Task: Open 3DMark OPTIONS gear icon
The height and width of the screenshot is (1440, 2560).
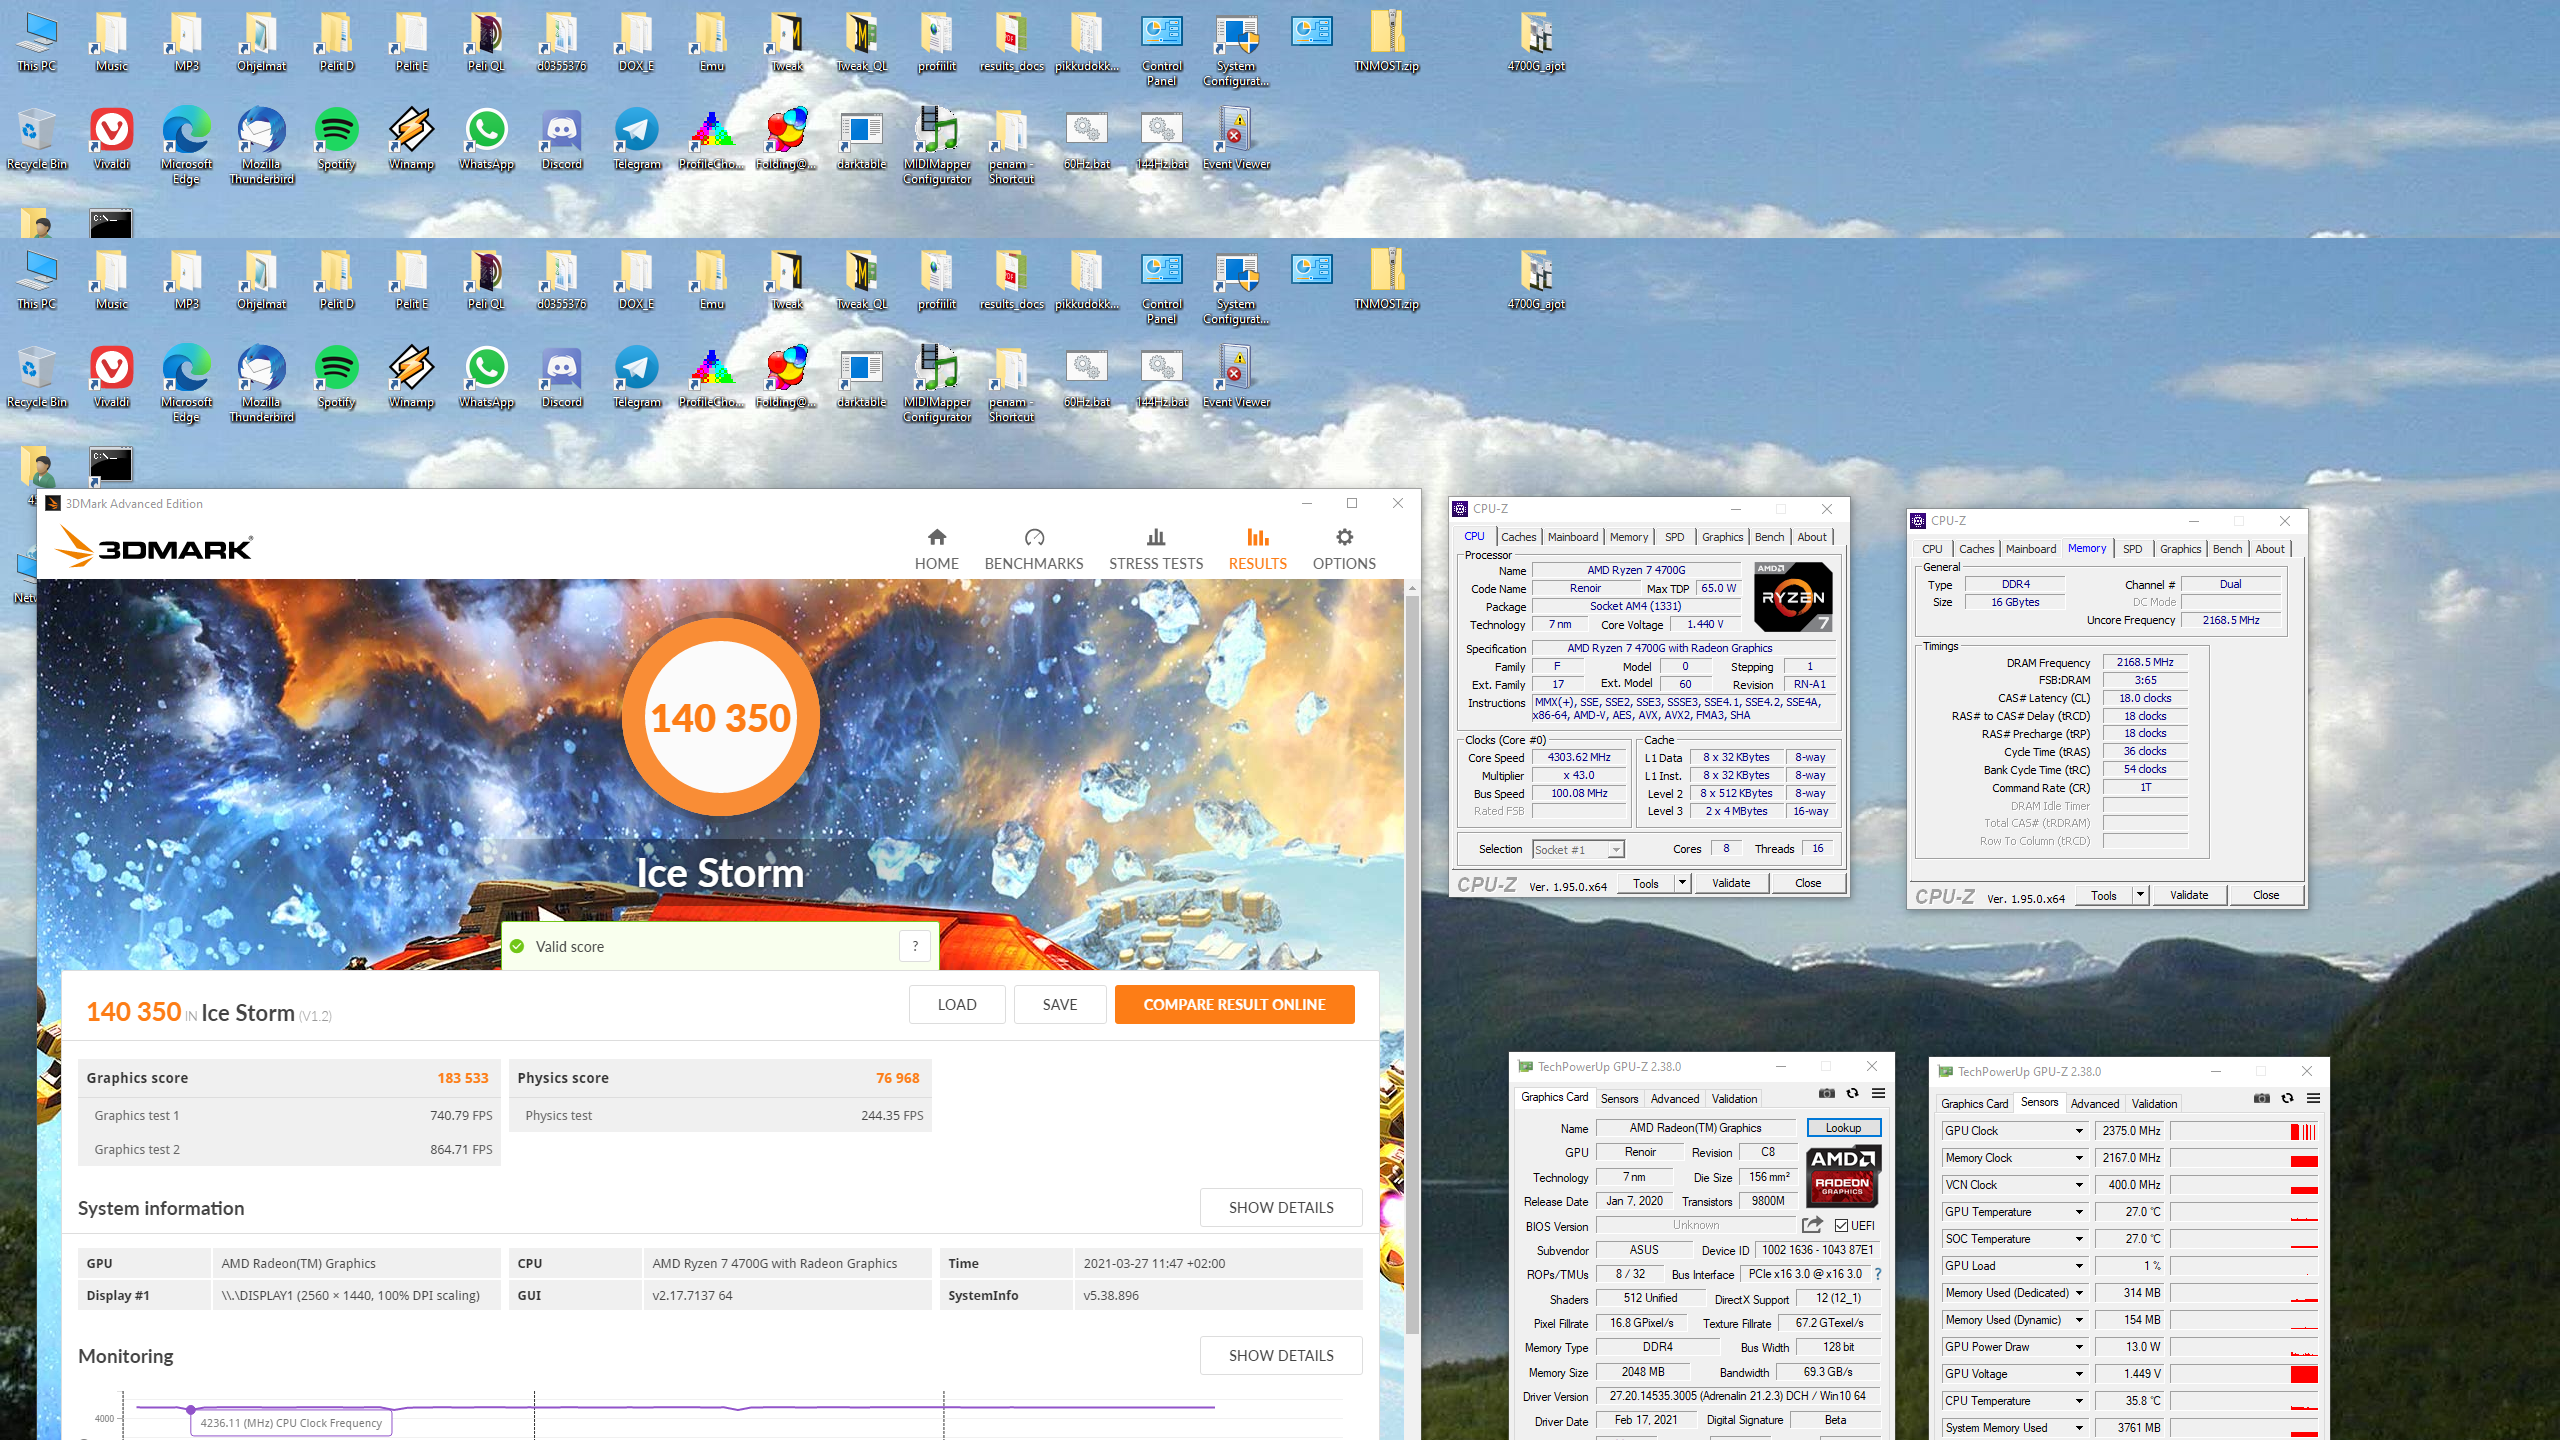Action: pyautogui.click(x=1344, y=537)
